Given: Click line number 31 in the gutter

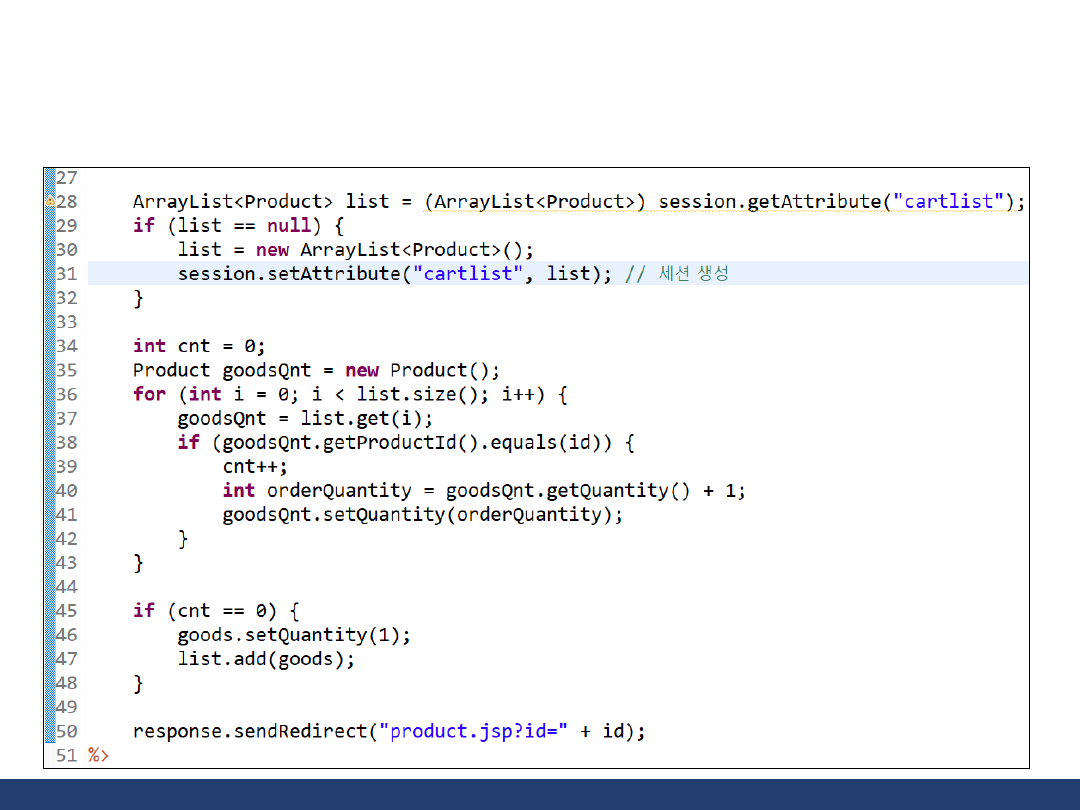Looking at the screenshot, I should (x=66, y=274).
